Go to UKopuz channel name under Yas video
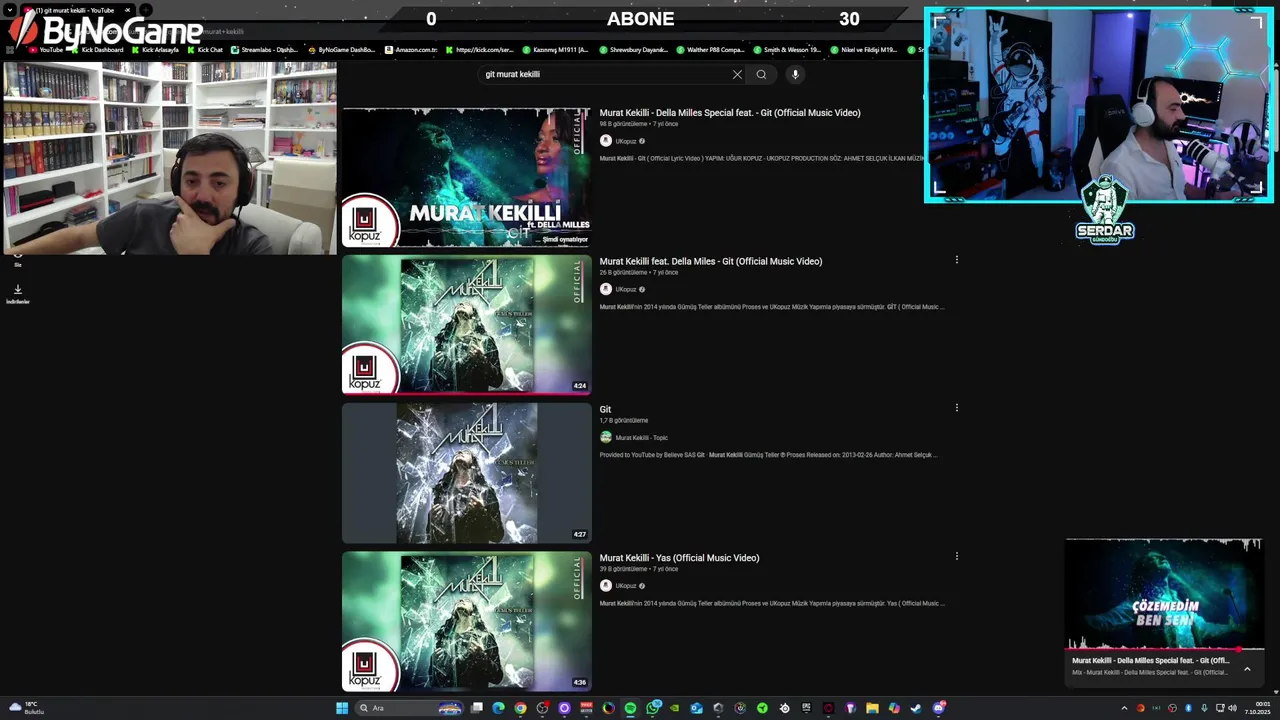Viewport: 1280px width, 720px height. 625,586
